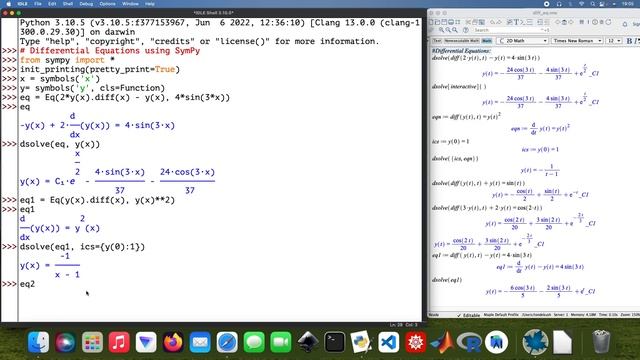Click the 'Ln: 28 Col: 3' status in IDLE
This screenshot has height=360, width=640.
[x=403, y=325]
